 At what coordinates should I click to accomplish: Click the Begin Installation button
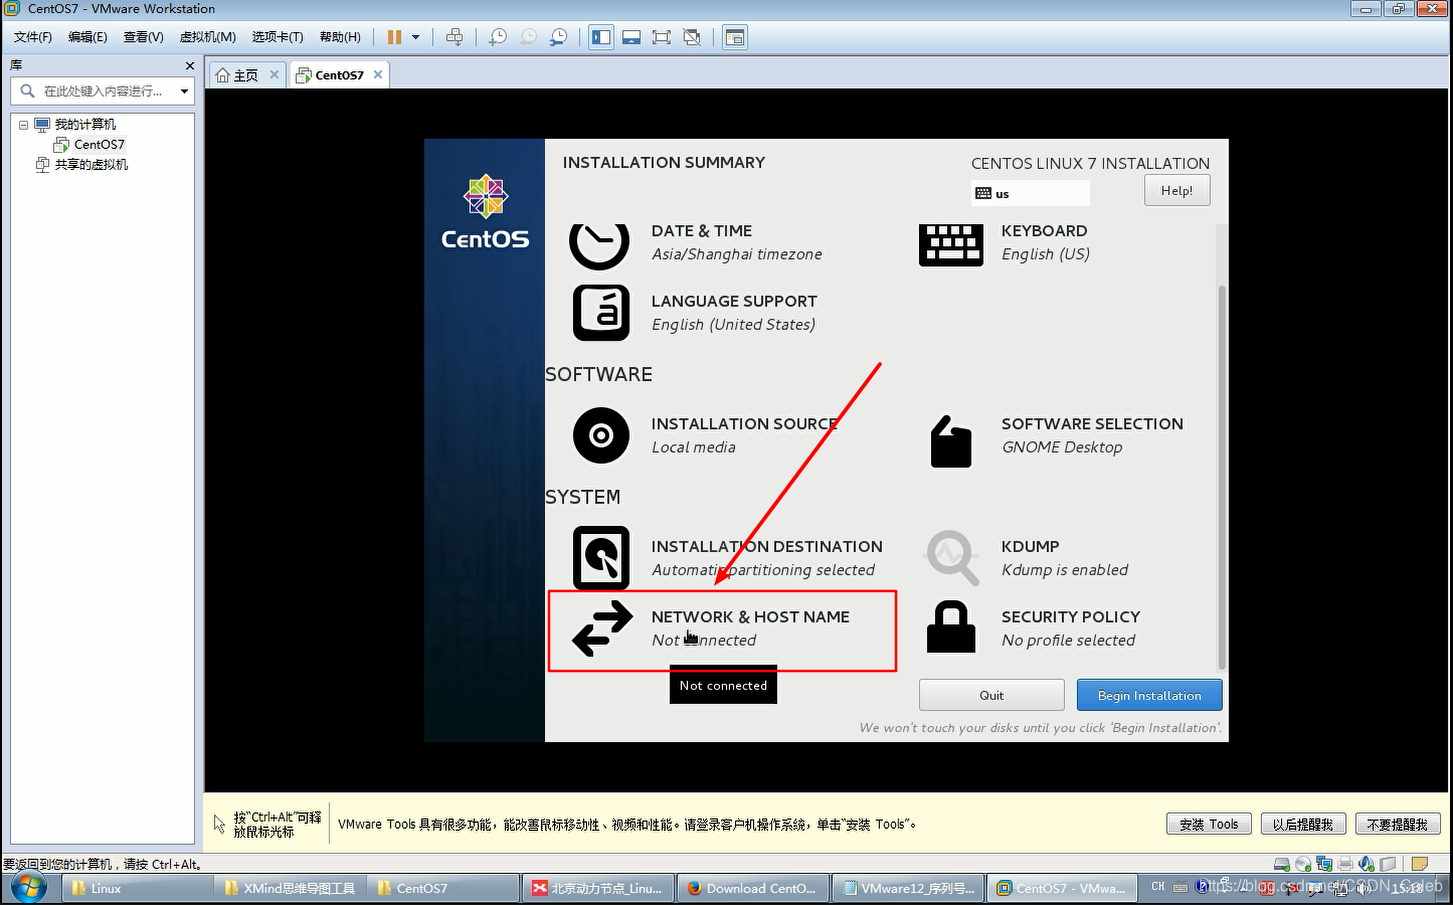pyautogui.click(x=1150, y=695)
